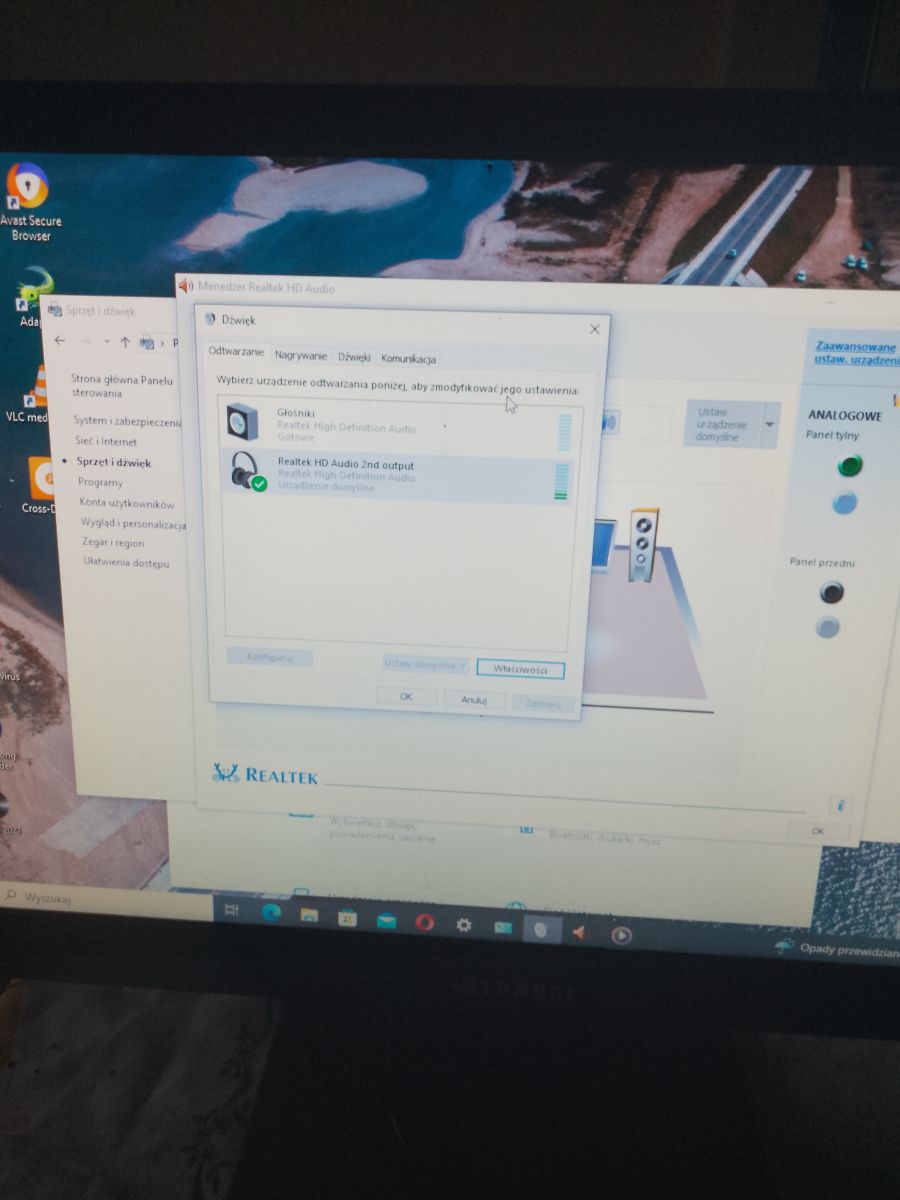Select Sprzęt i dźwięk in sidebar

pos(114,462)
